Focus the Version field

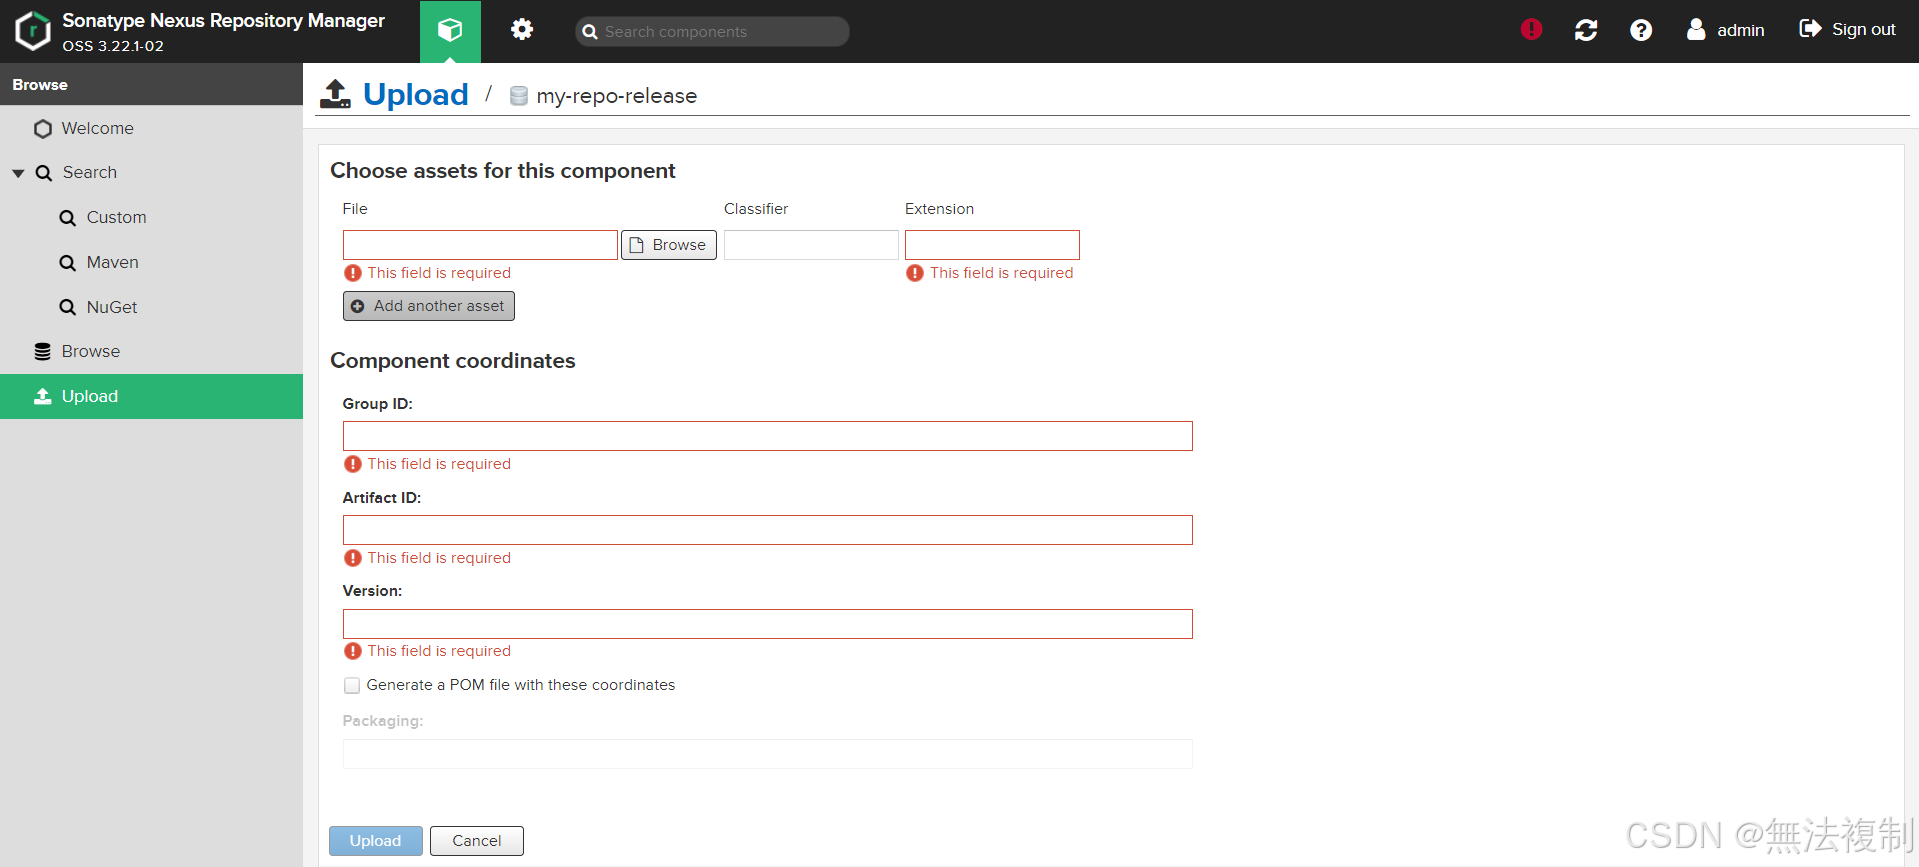coord(768,624)
